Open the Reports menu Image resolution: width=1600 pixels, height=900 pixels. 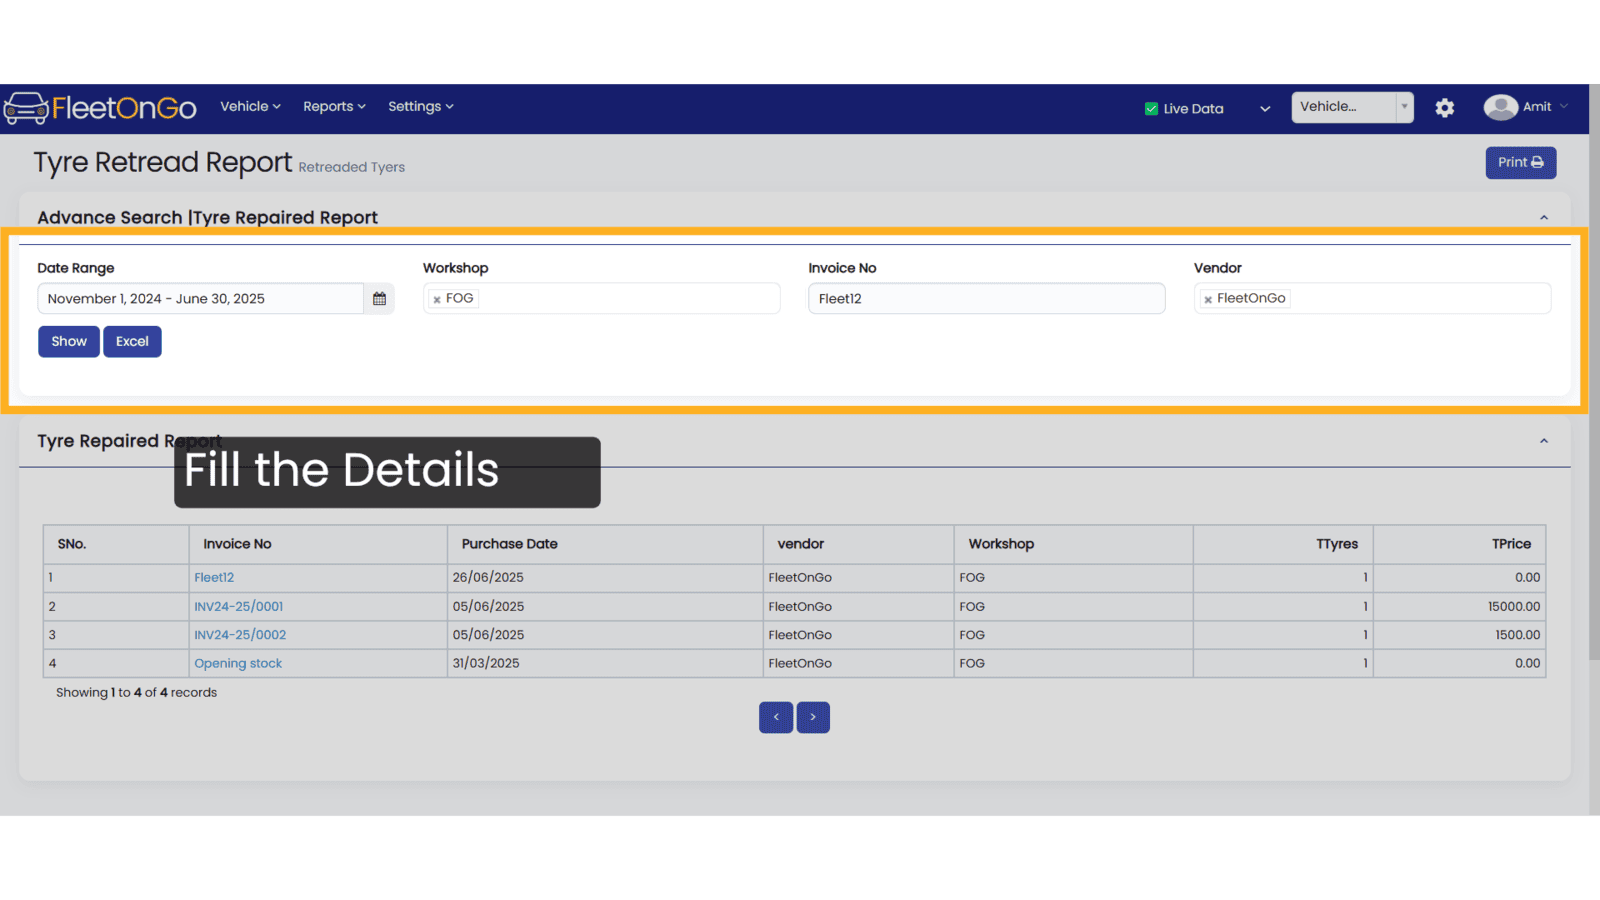coord(334,107)
